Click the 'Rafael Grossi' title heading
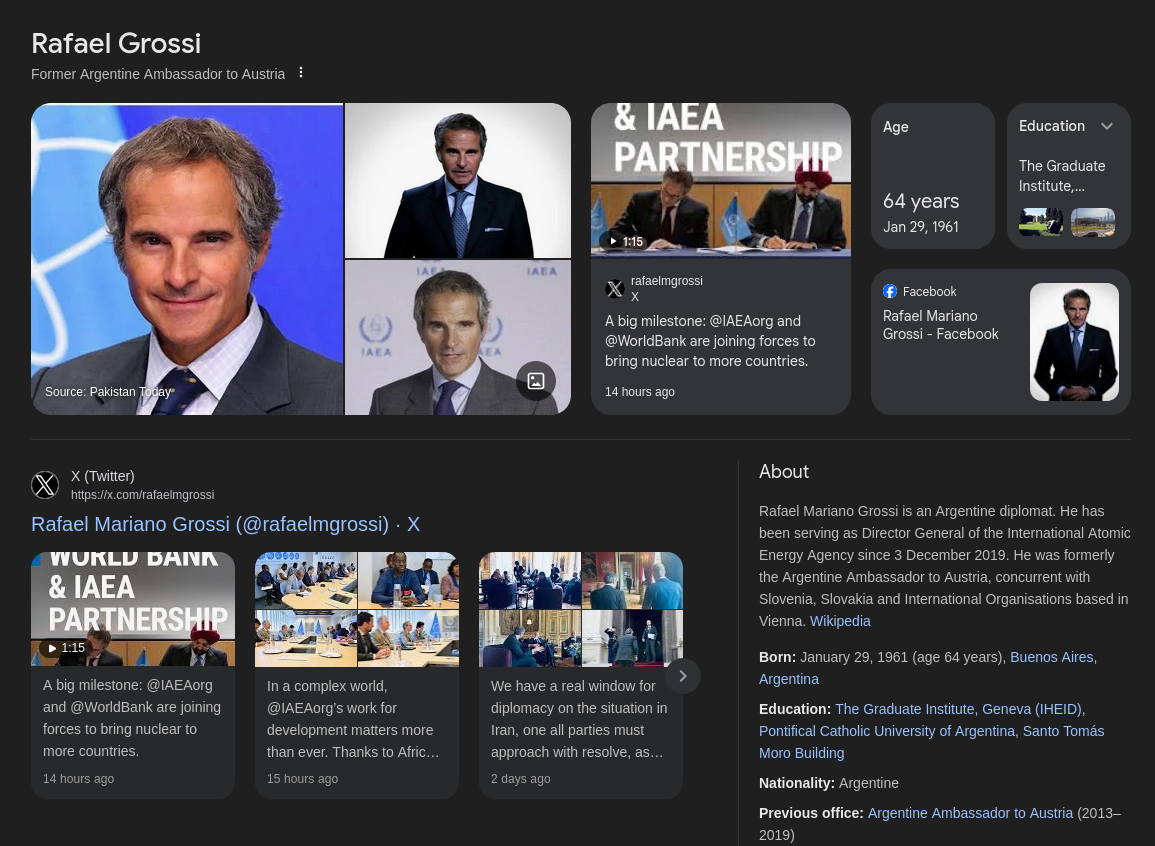Viewport: 1155px width, 846px height. point(116,43)
